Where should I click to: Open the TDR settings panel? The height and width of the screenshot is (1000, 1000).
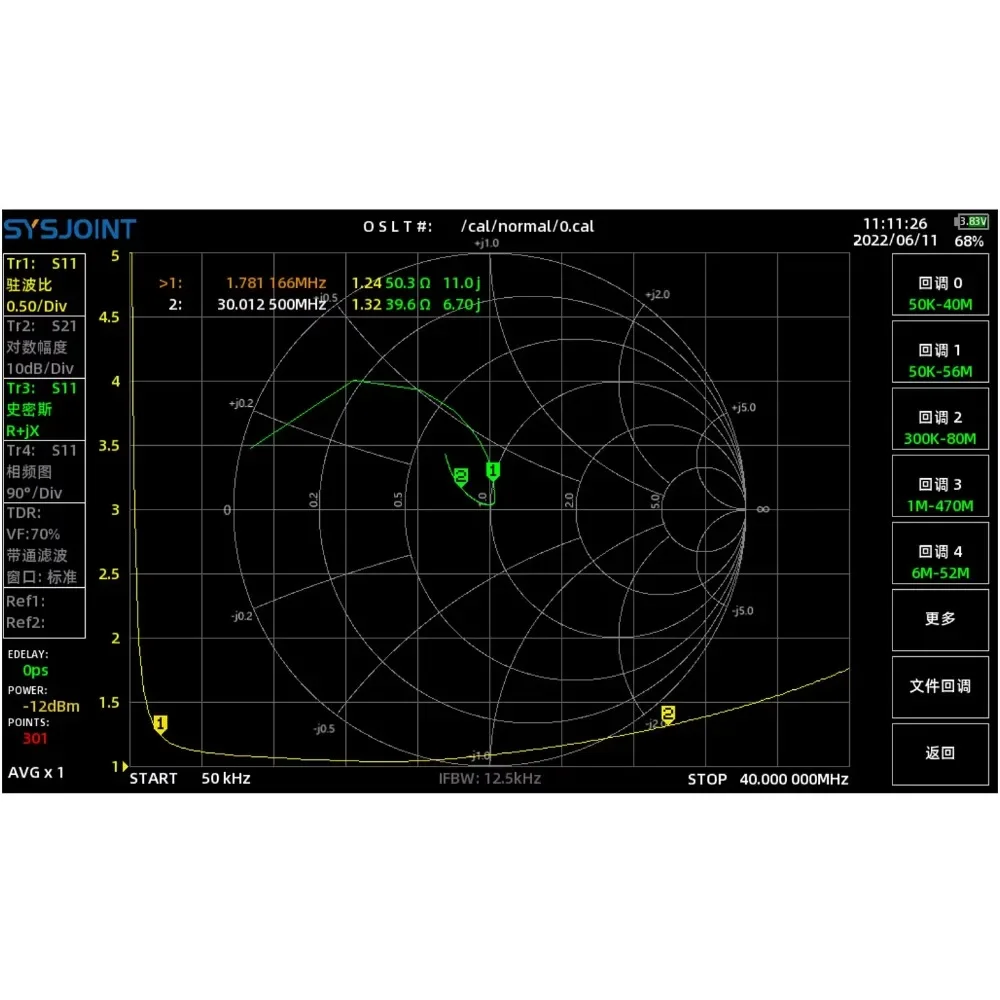pyautogui.click(x=44, y=545)
